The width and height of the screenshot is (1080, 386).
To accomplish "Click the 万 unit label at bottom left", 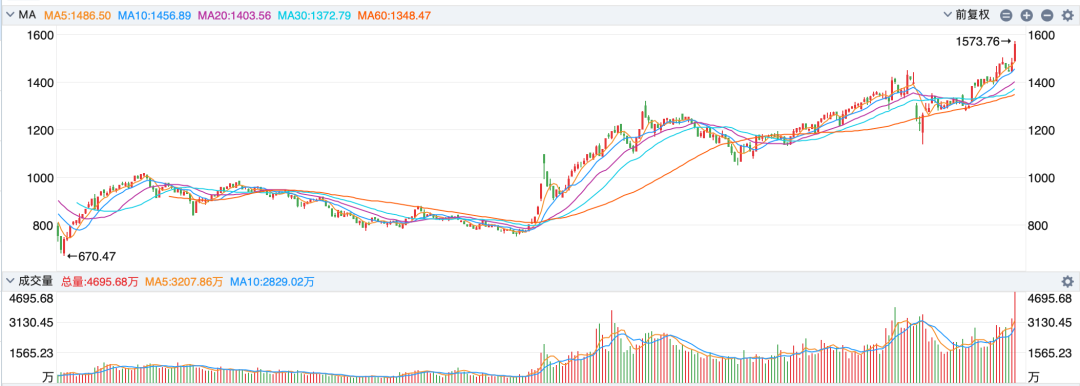I will tap(48, 377).
